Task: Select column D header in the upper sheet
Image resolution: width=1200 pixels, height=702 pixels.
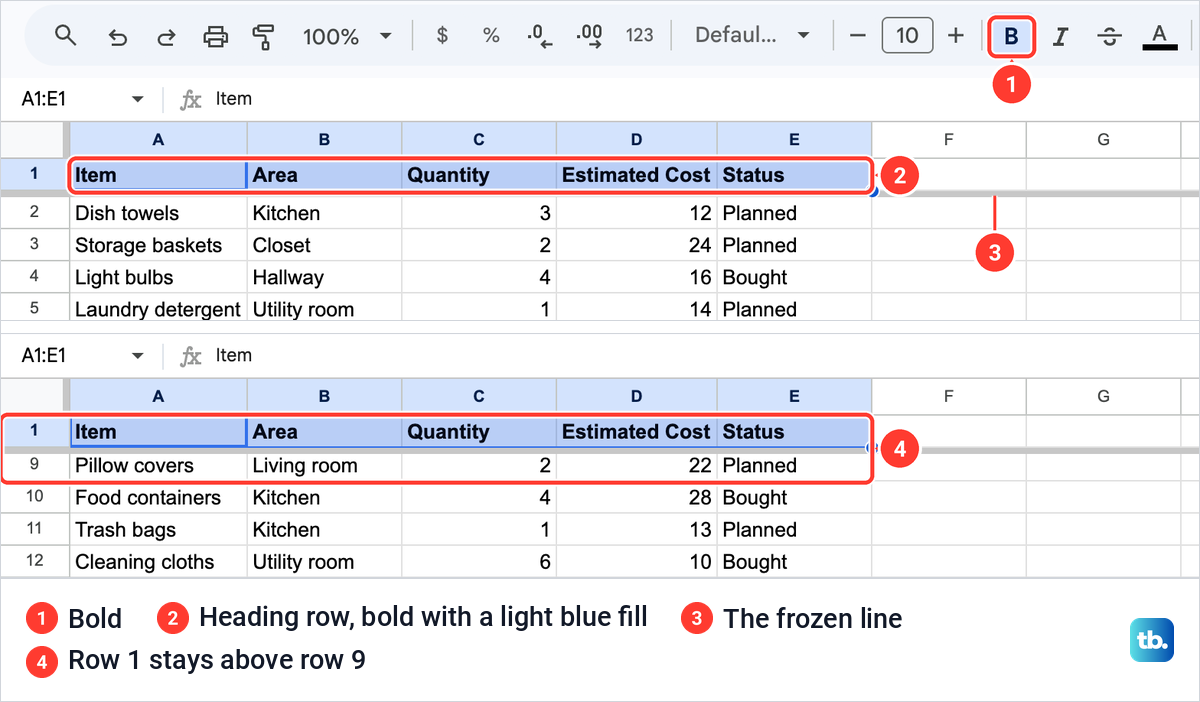Action: coord(637,140)
